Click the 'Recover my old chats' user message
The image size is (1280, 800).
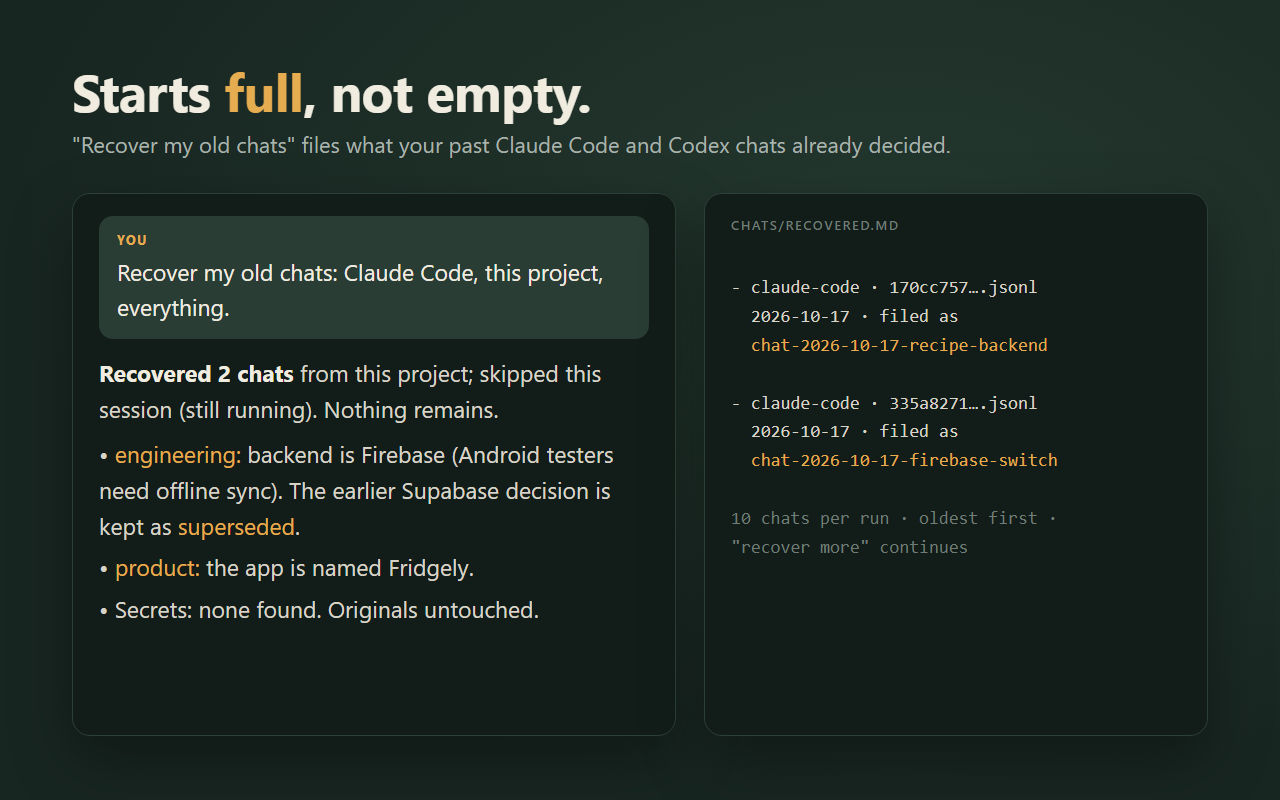tap(360, 291)
